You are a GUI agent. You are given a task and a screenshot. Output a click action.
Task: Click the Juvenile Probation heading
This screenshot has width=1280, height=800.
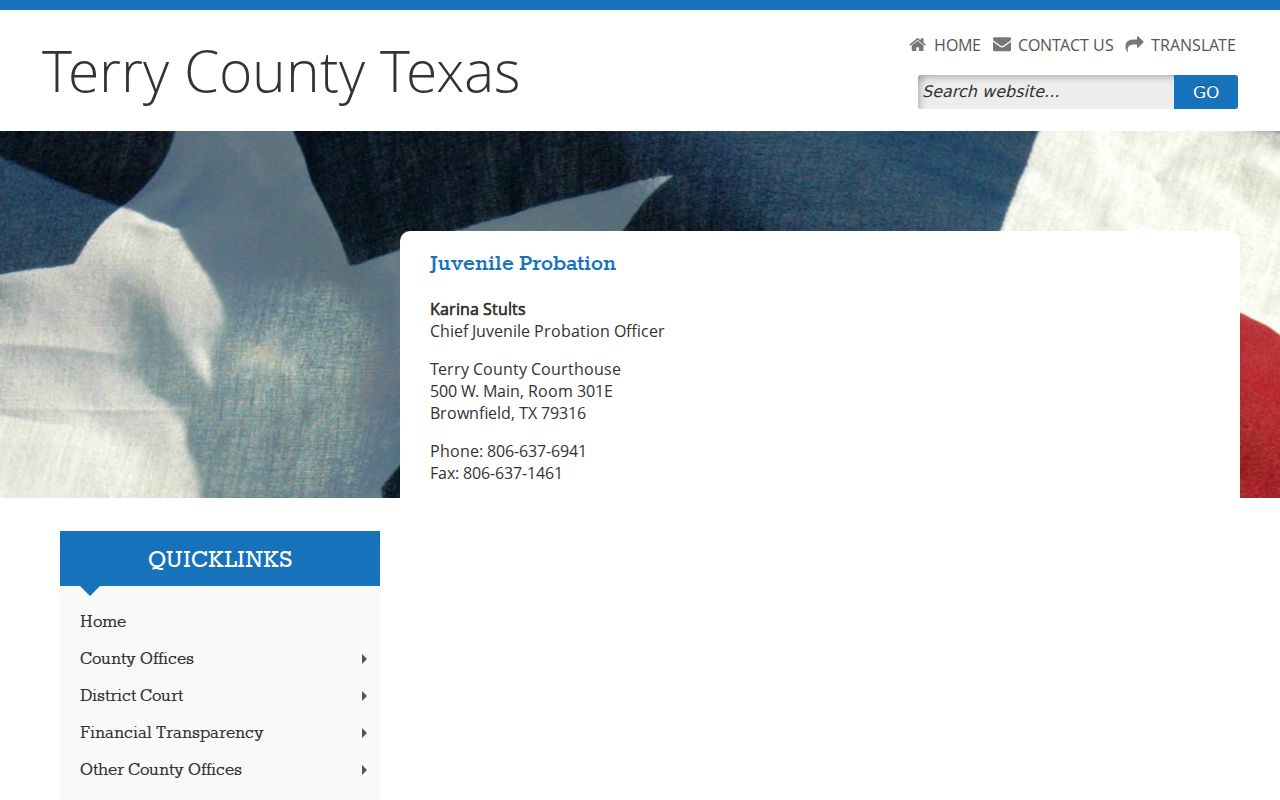523,264
